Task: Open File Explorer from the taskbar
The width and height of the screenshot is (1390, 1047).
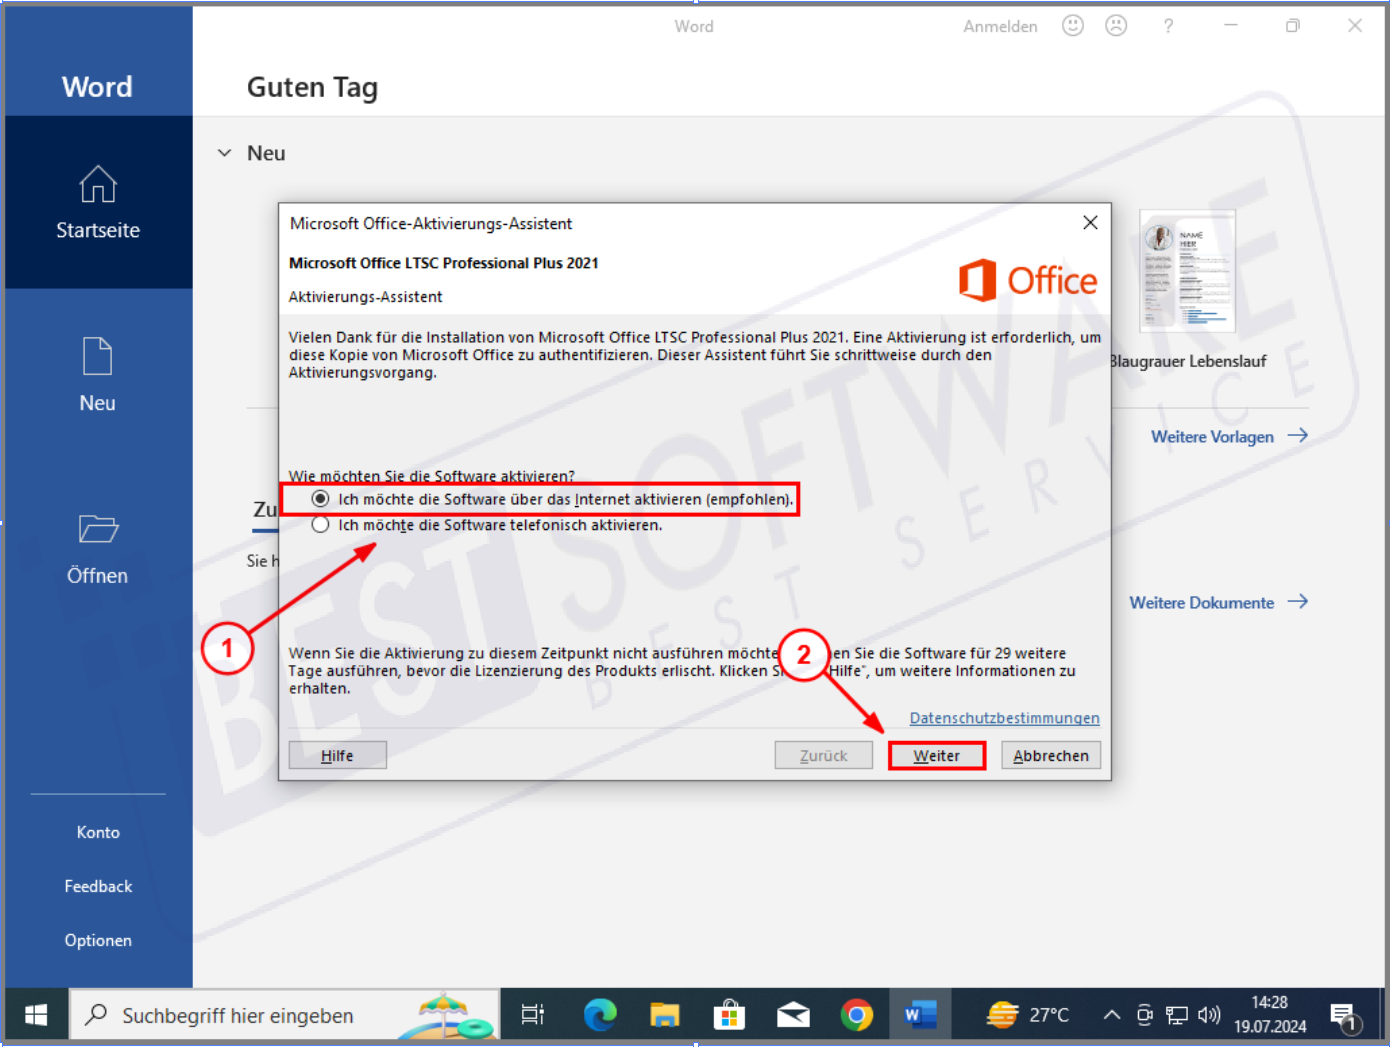Action: 665,1015
